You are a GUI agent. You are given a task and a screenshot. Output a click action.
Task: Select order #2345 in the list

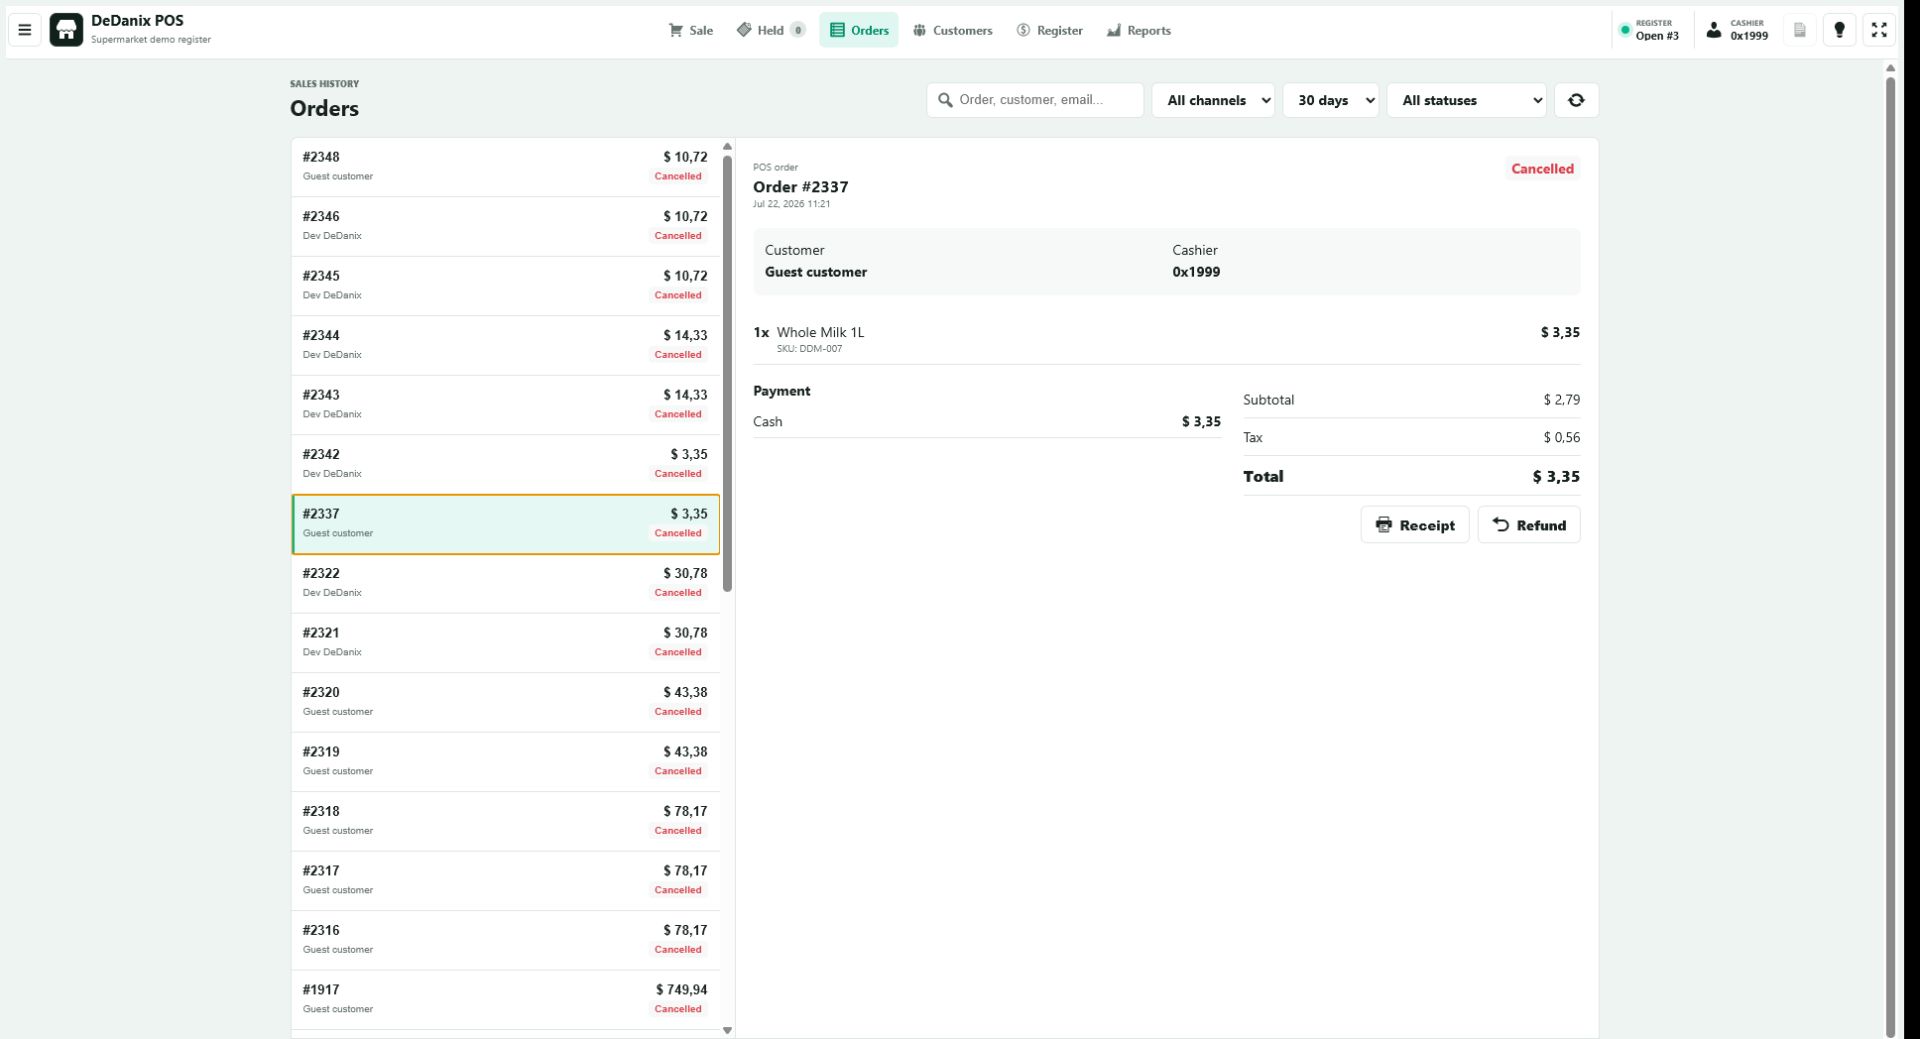[505, 286]
